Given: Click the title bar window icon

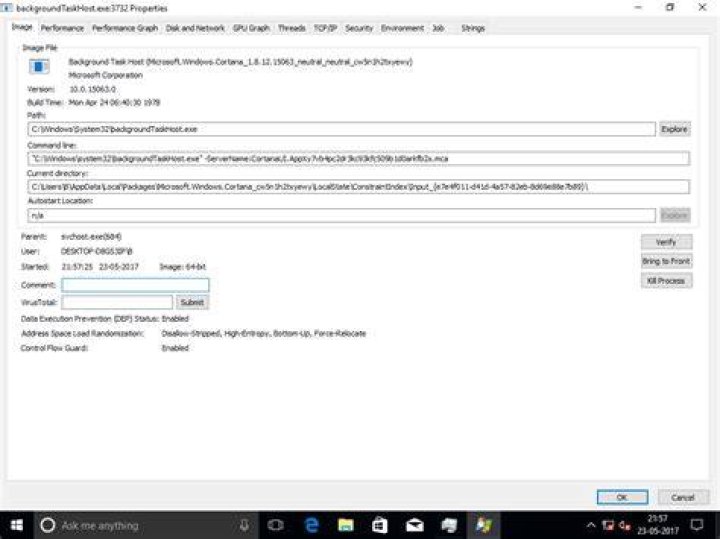Looking at the screenshot, I should pyautogui.click(x=6, y=8).
